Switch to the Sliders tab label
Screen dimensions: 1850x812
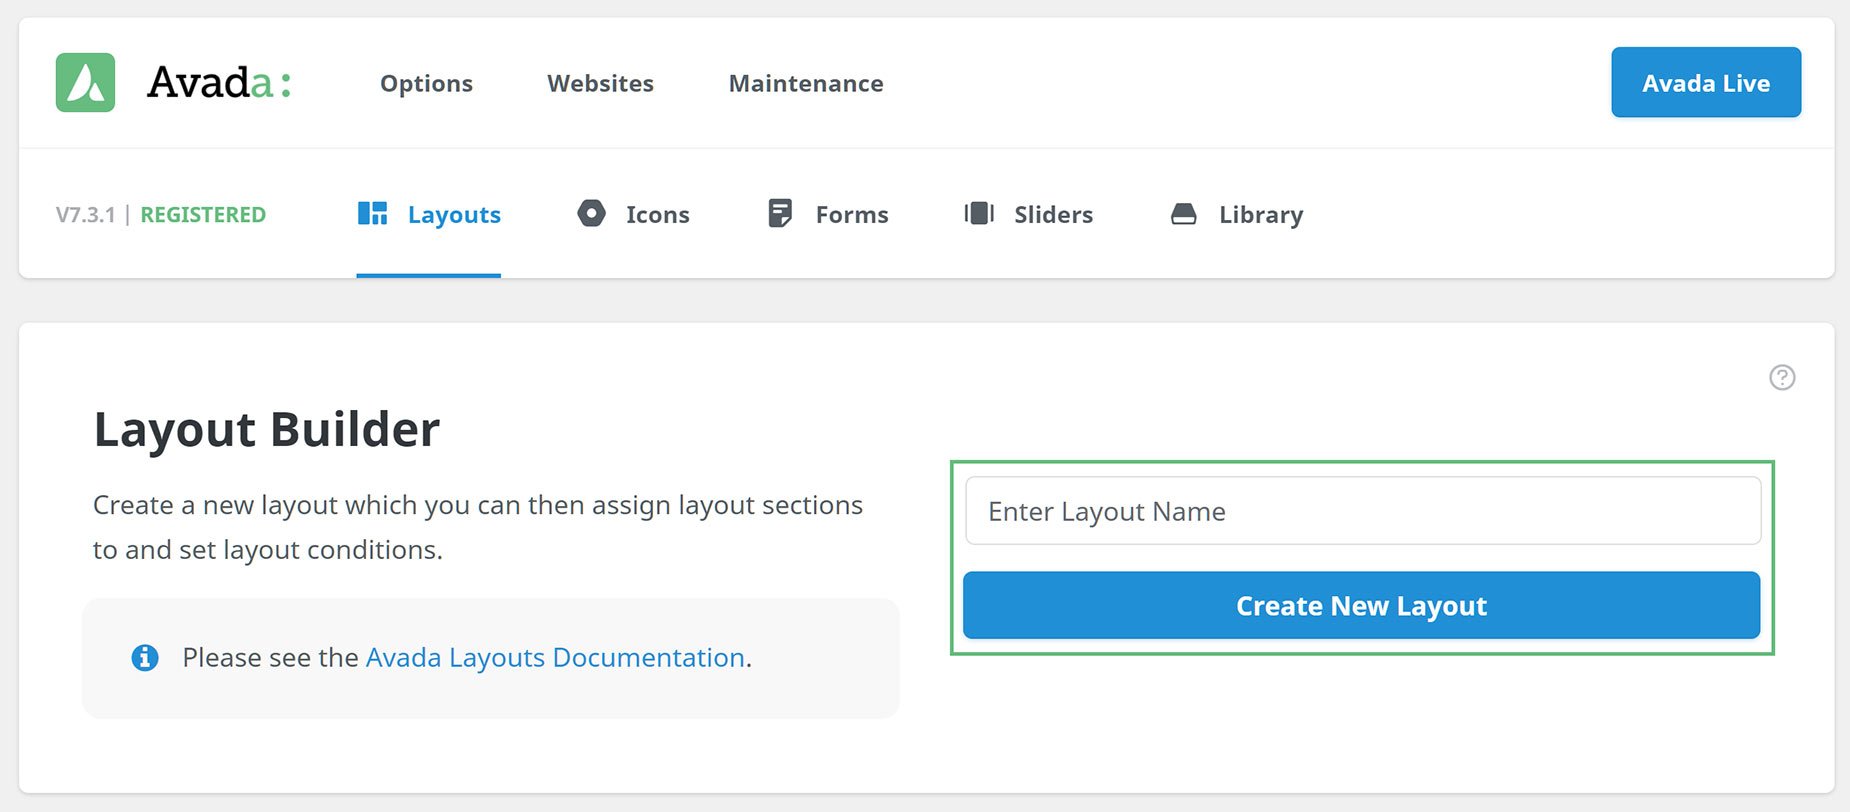coord(1053,214)
